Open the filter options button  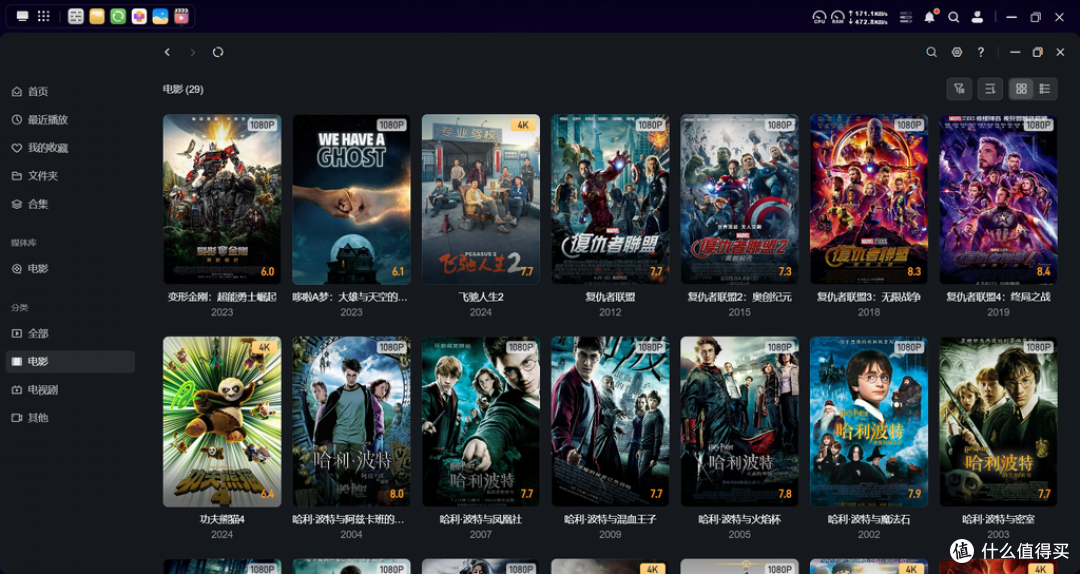959,88
